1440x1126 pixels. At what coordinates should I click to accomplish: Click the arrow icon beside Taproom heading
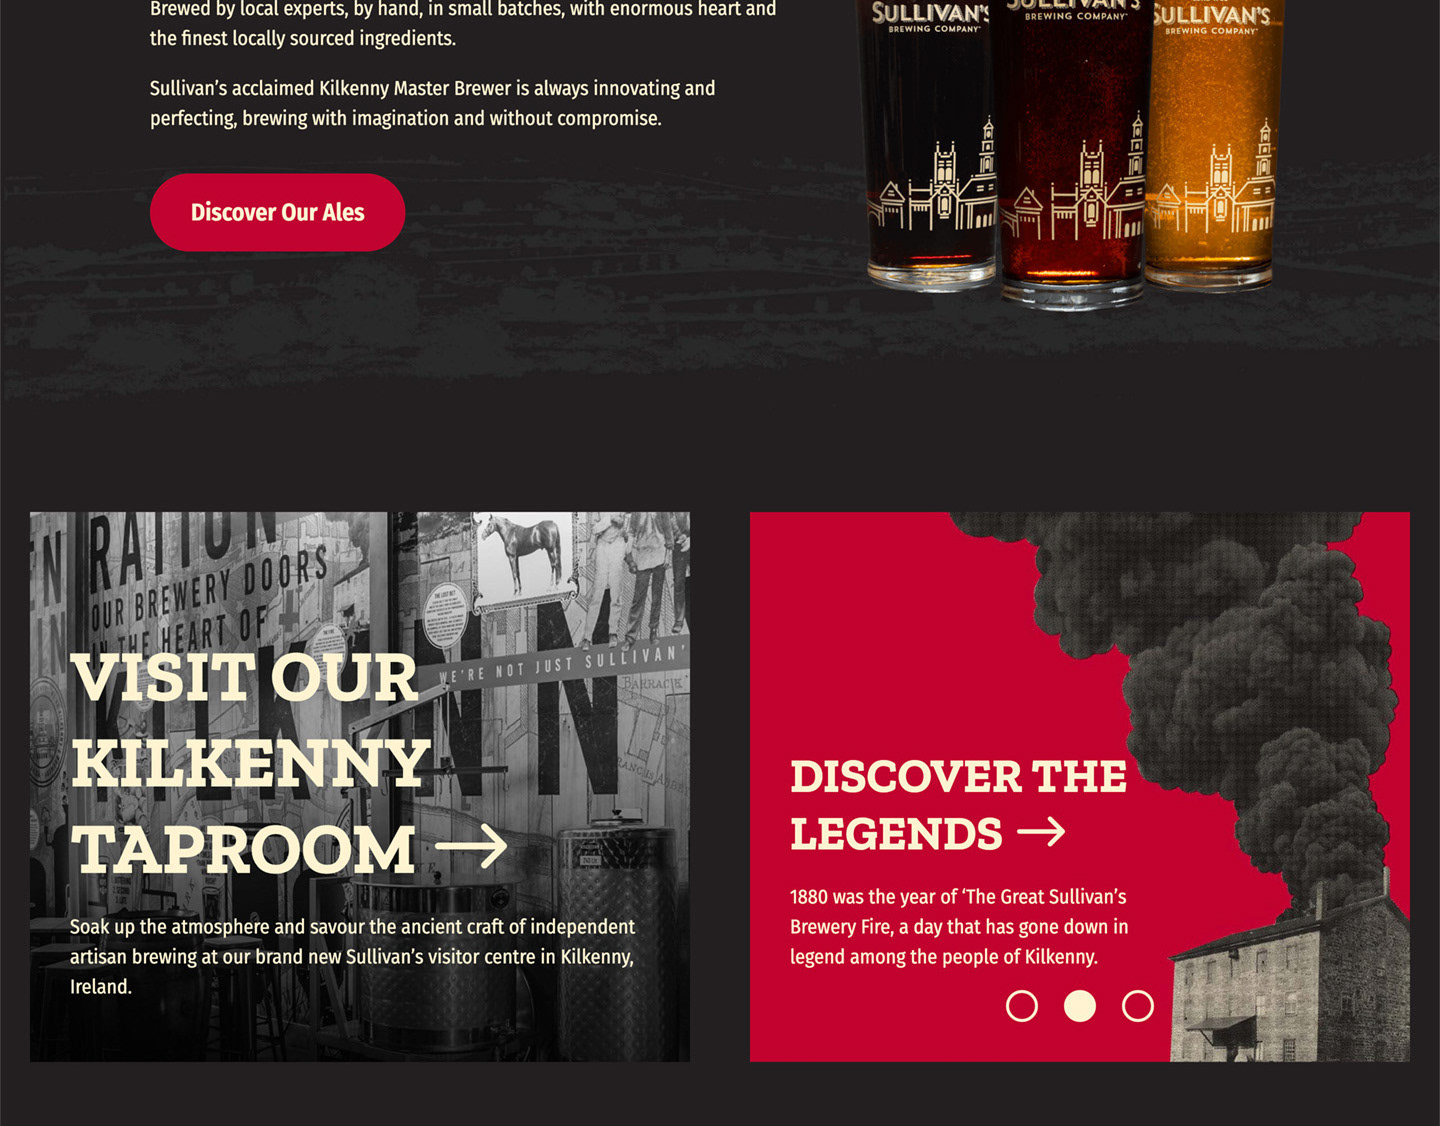point(472,847)
